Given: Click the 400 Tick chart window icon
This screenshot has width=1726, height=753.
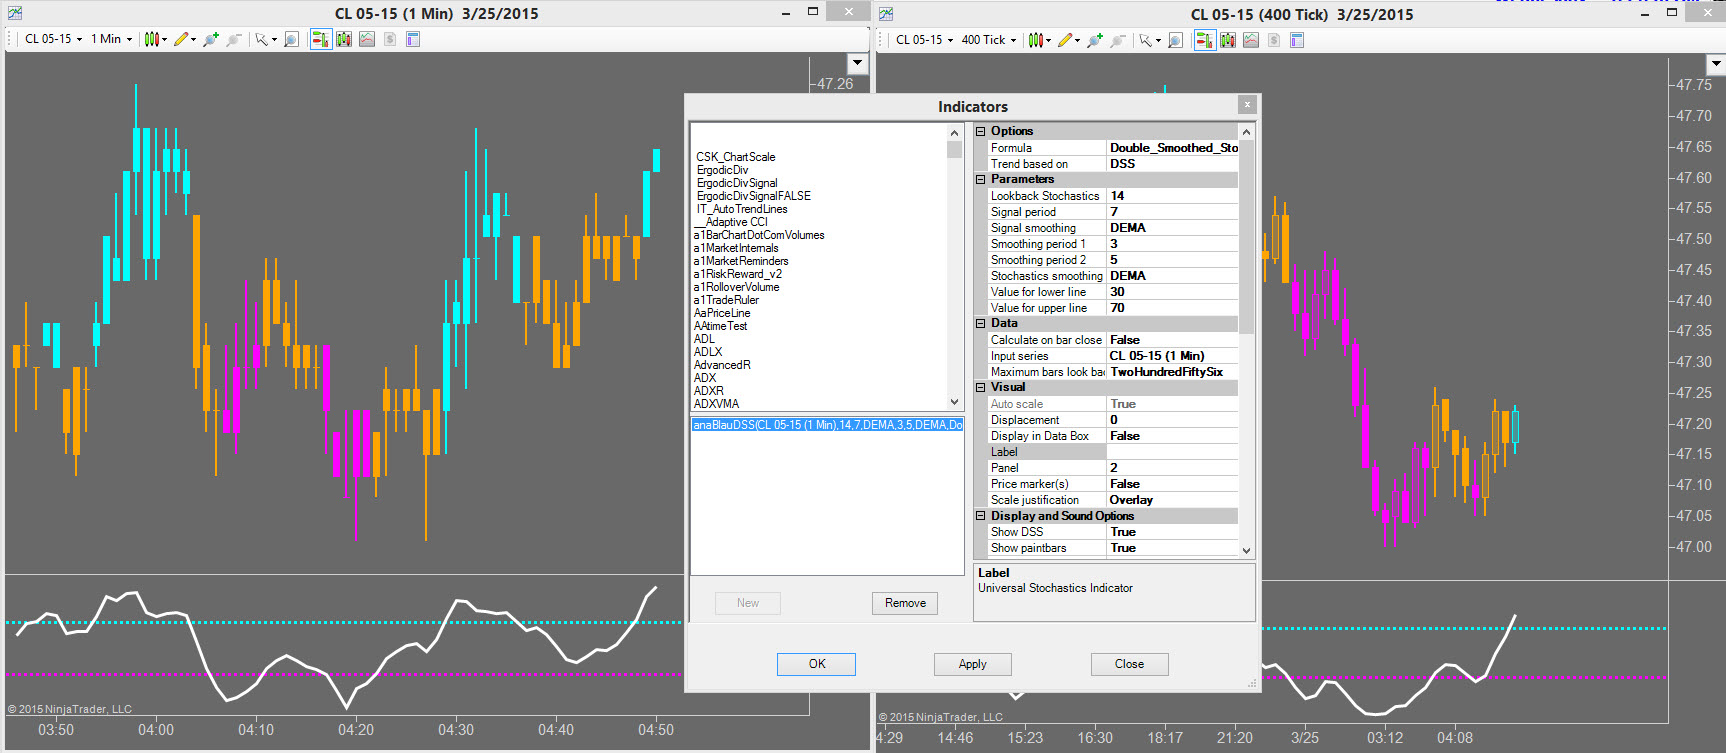Looking at the screenshot, I should 886,14.
